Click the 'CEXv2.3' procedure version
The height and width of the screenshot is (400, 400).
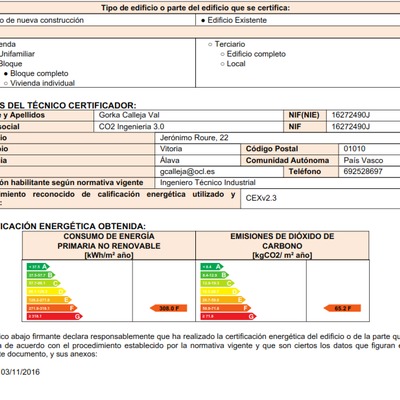pyautogui.click(x=261, y=198)
